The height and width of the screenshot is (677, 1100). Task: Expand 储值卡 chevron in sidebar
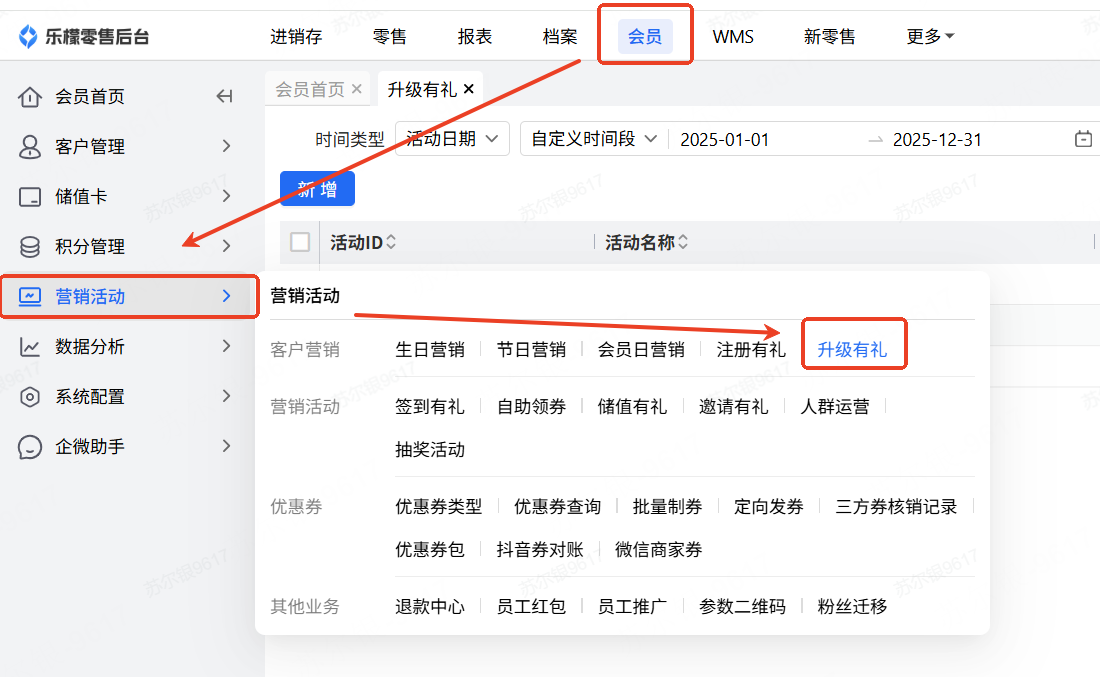(x=226, y=196)
